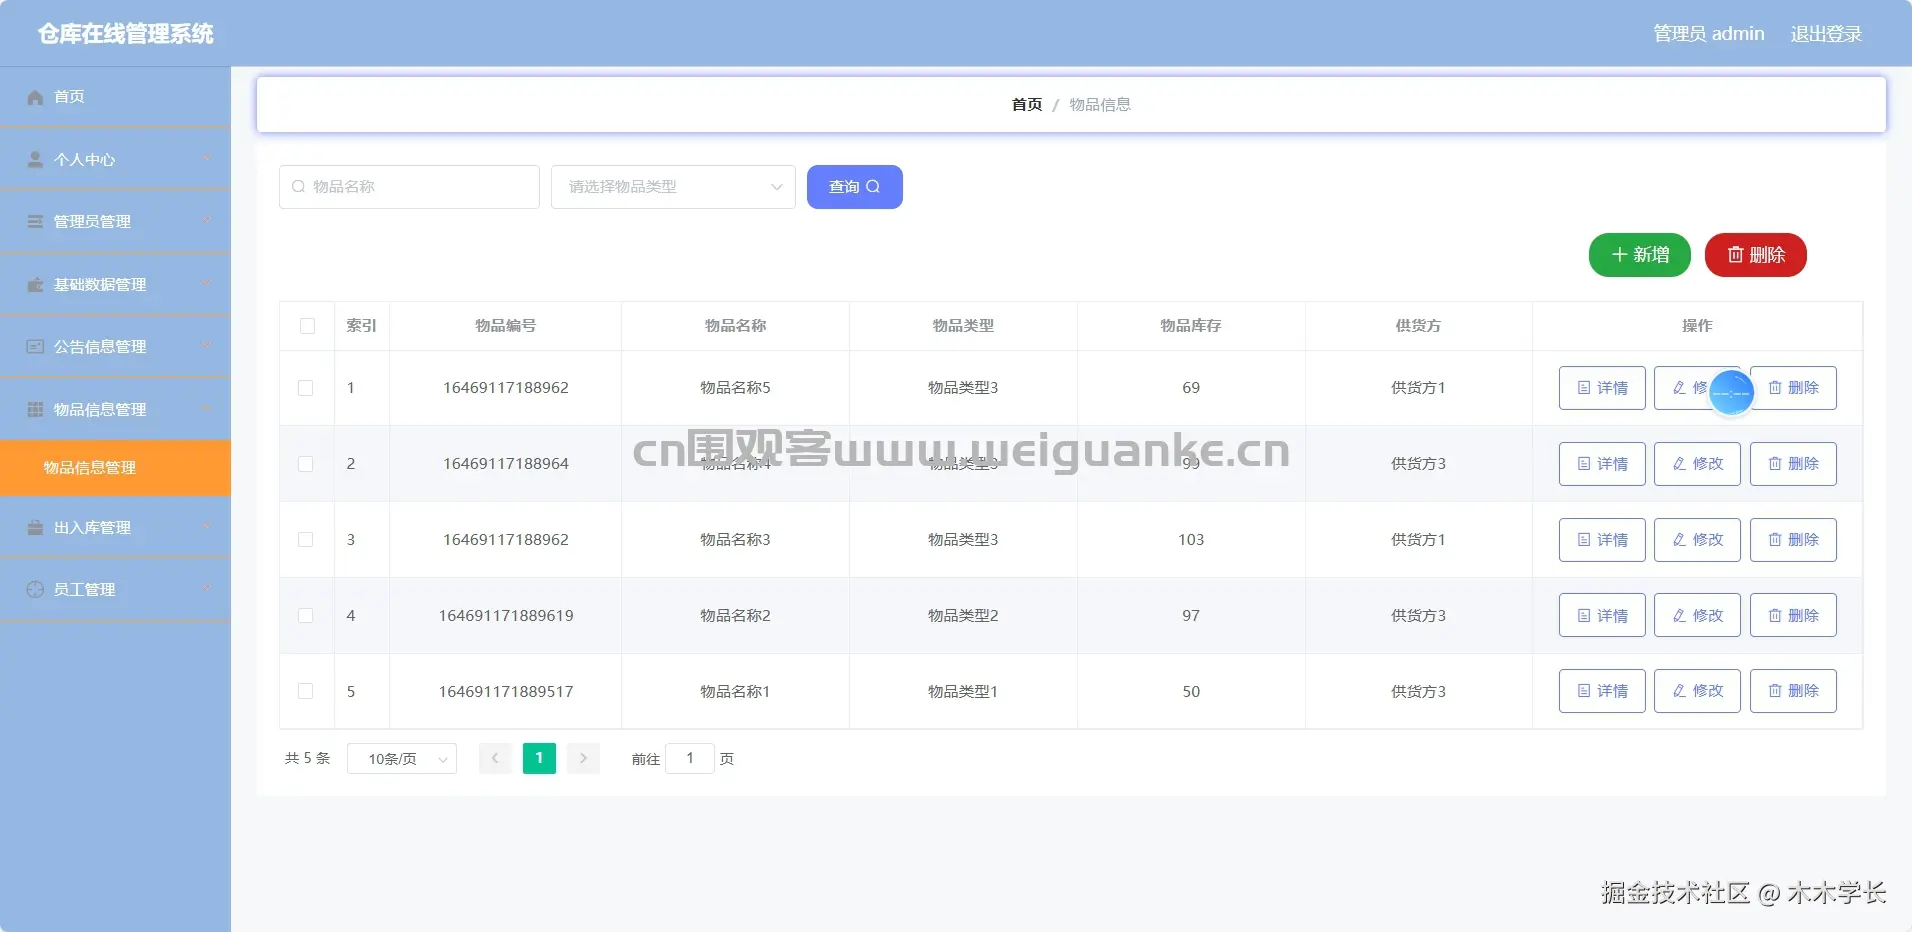This screenshot has height=932, width=1912.
Task: Click the document icon on row 2 详情
Action: click(x=1584, y=464)
